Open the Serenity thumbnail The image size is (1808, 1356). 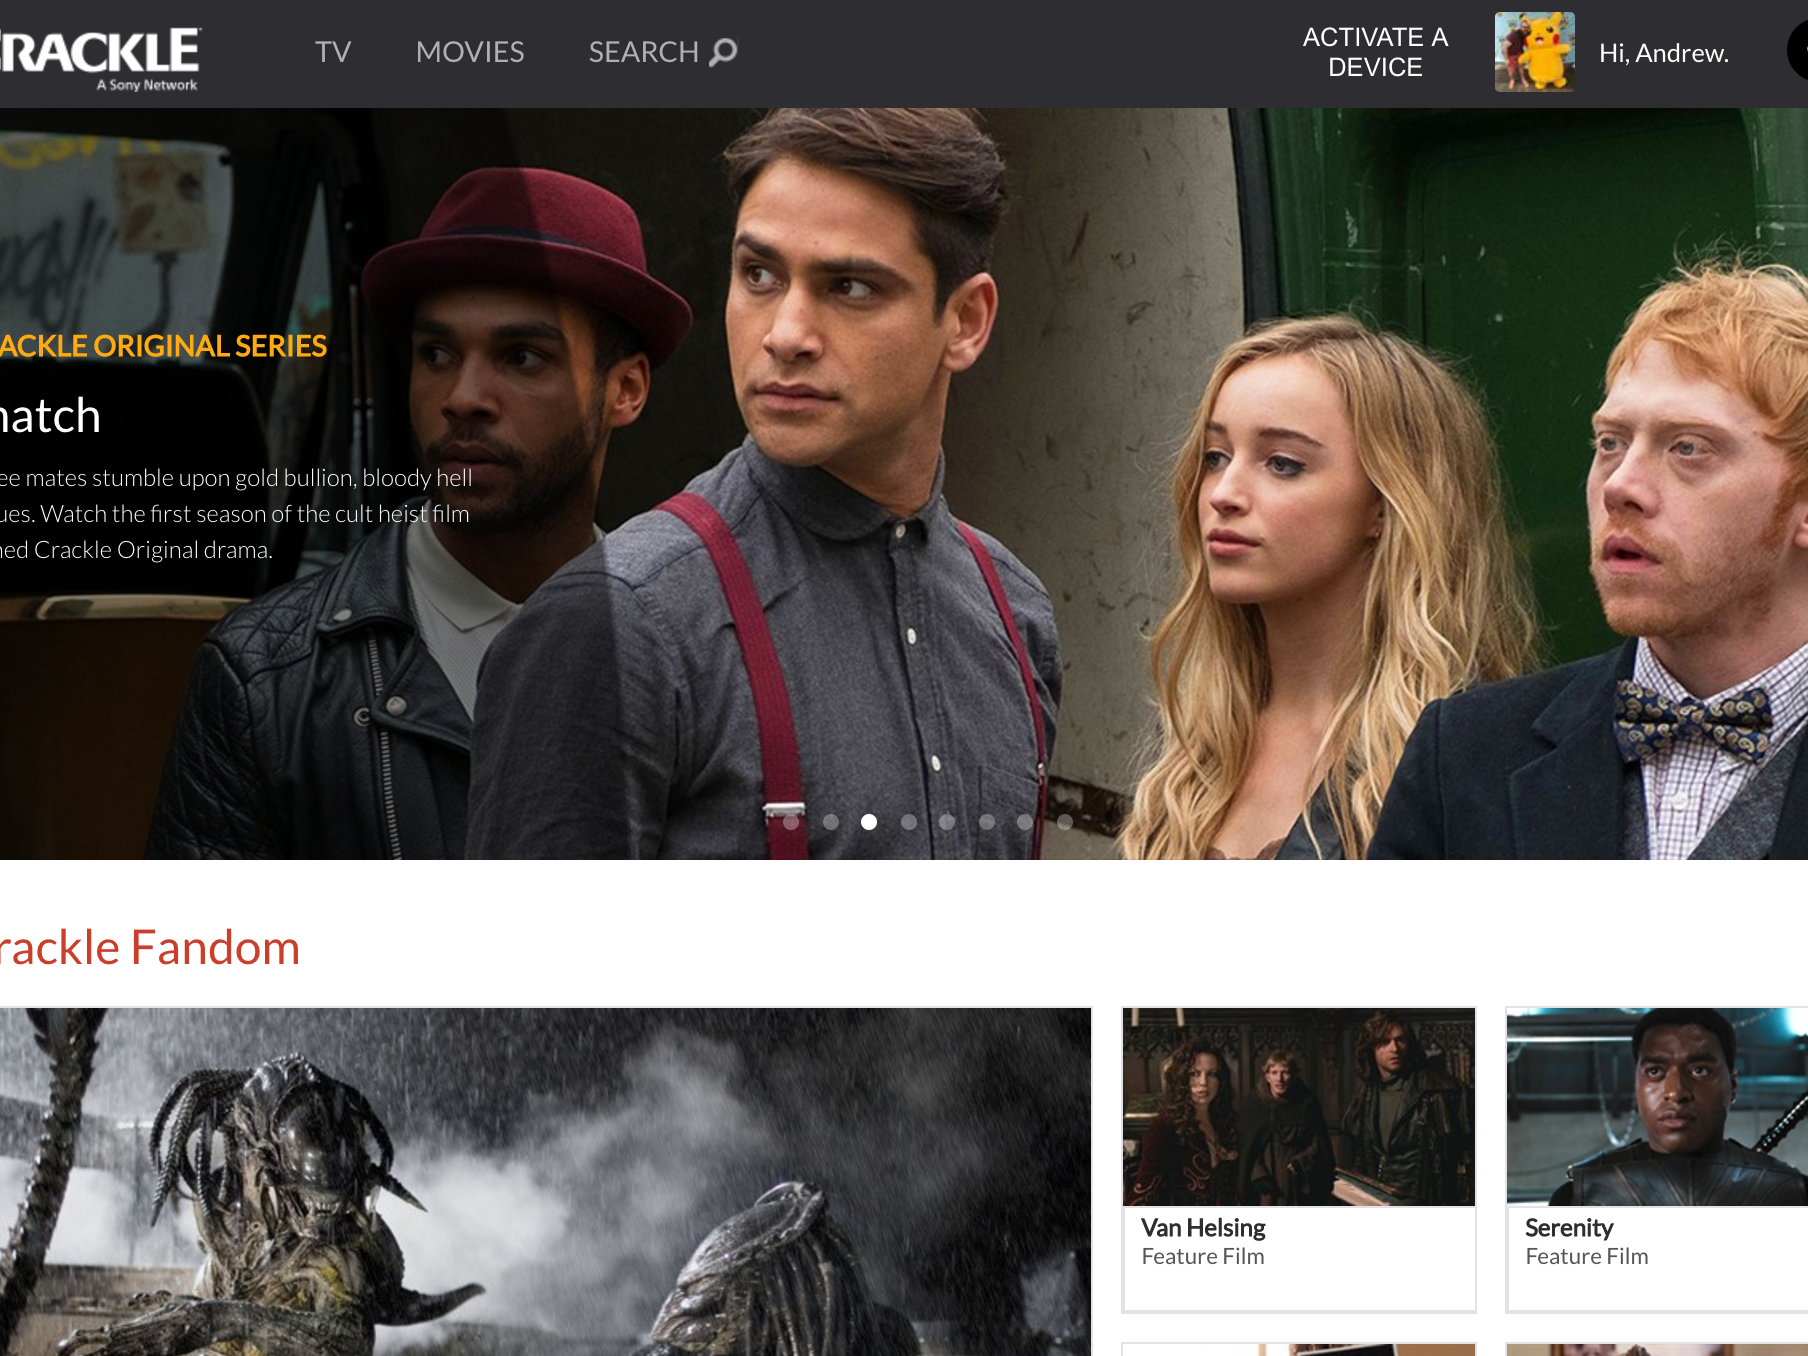point(1657,1107)
